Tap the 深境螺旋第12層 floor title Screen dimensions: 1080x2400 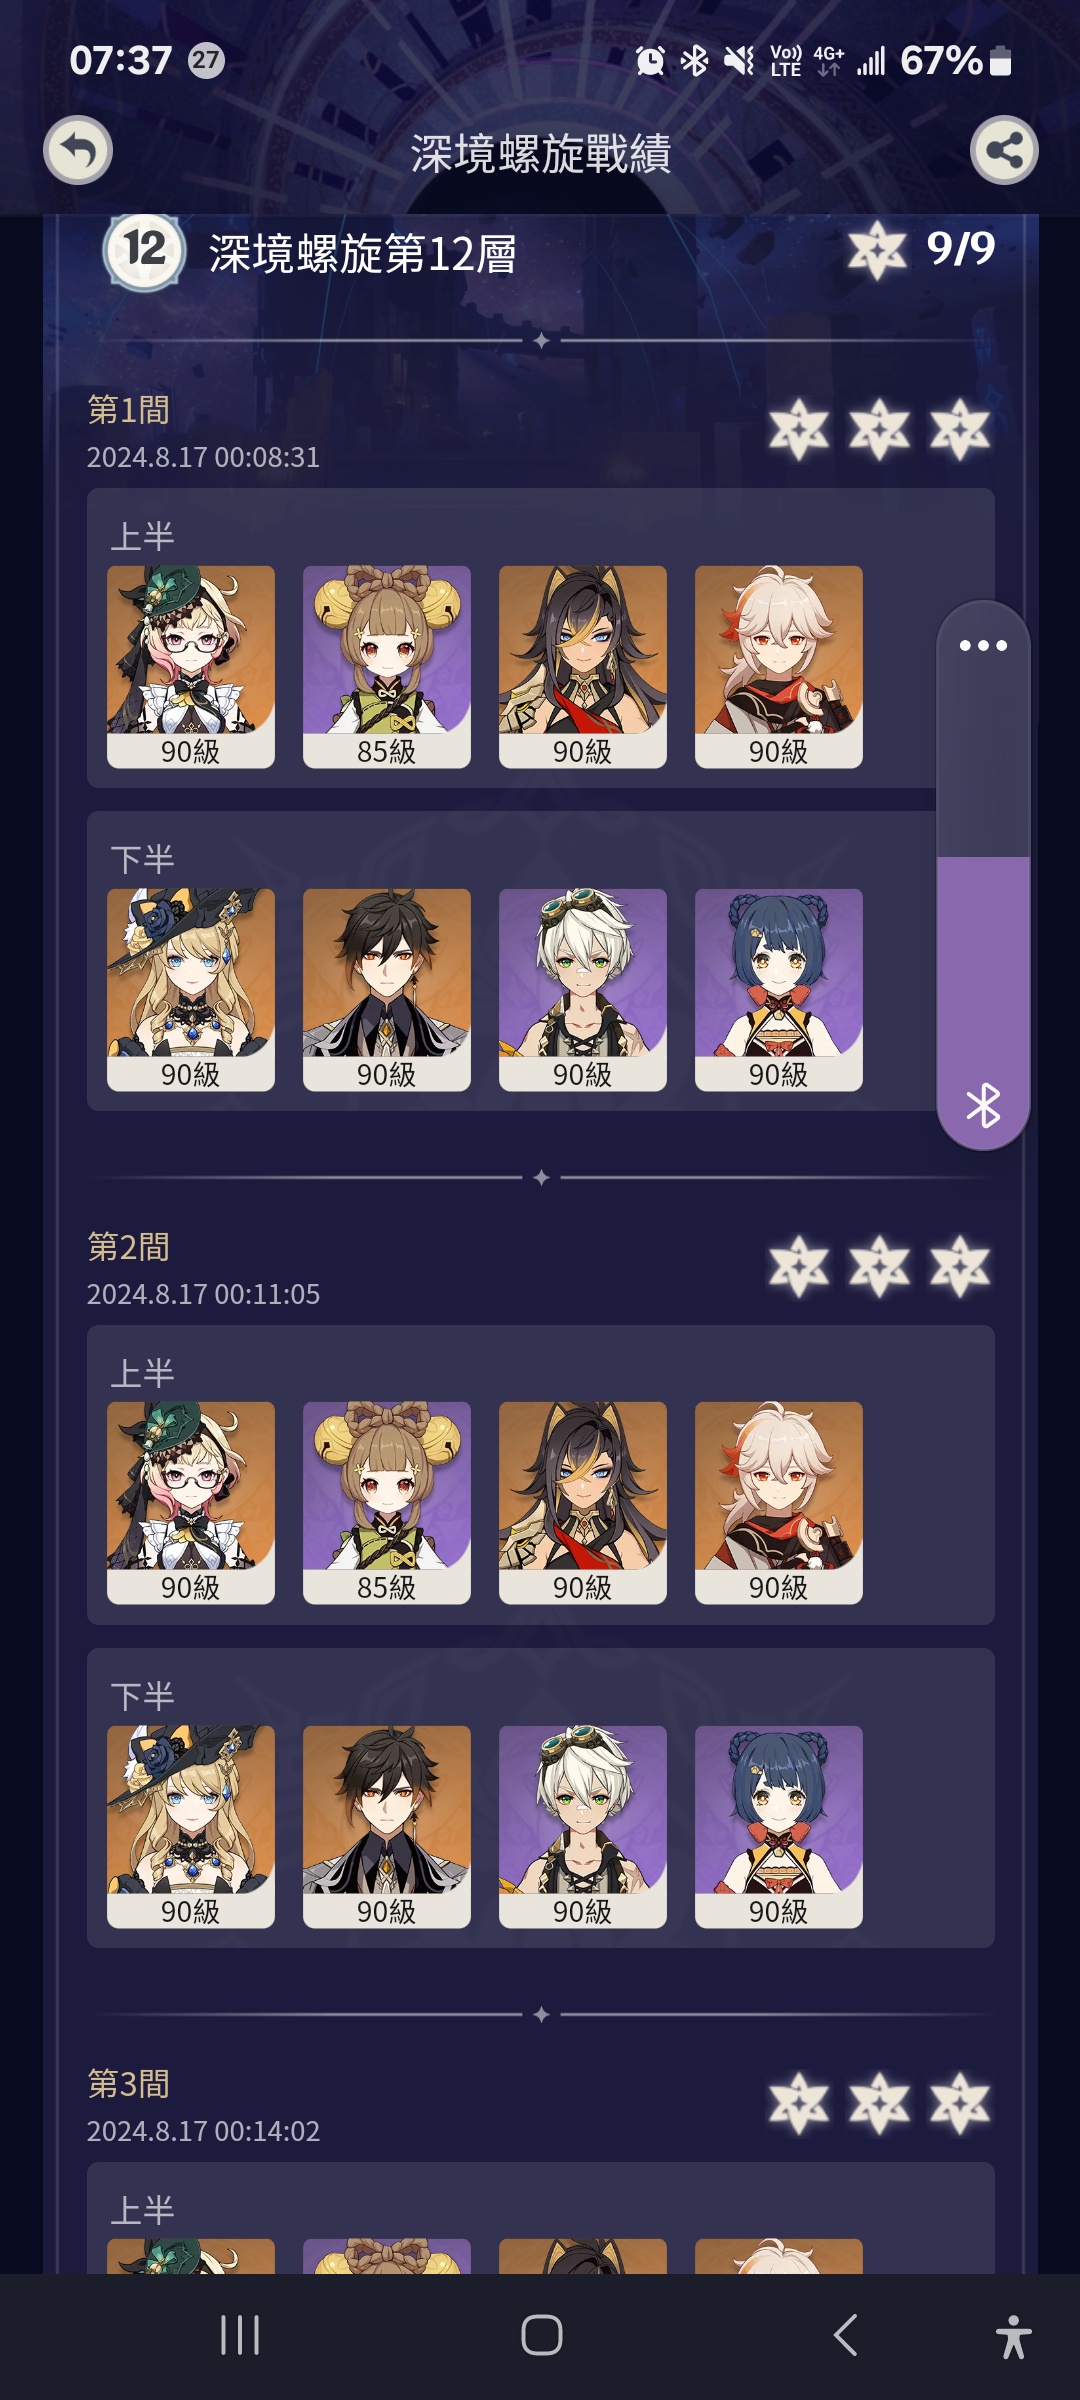[x=362, y=254]
